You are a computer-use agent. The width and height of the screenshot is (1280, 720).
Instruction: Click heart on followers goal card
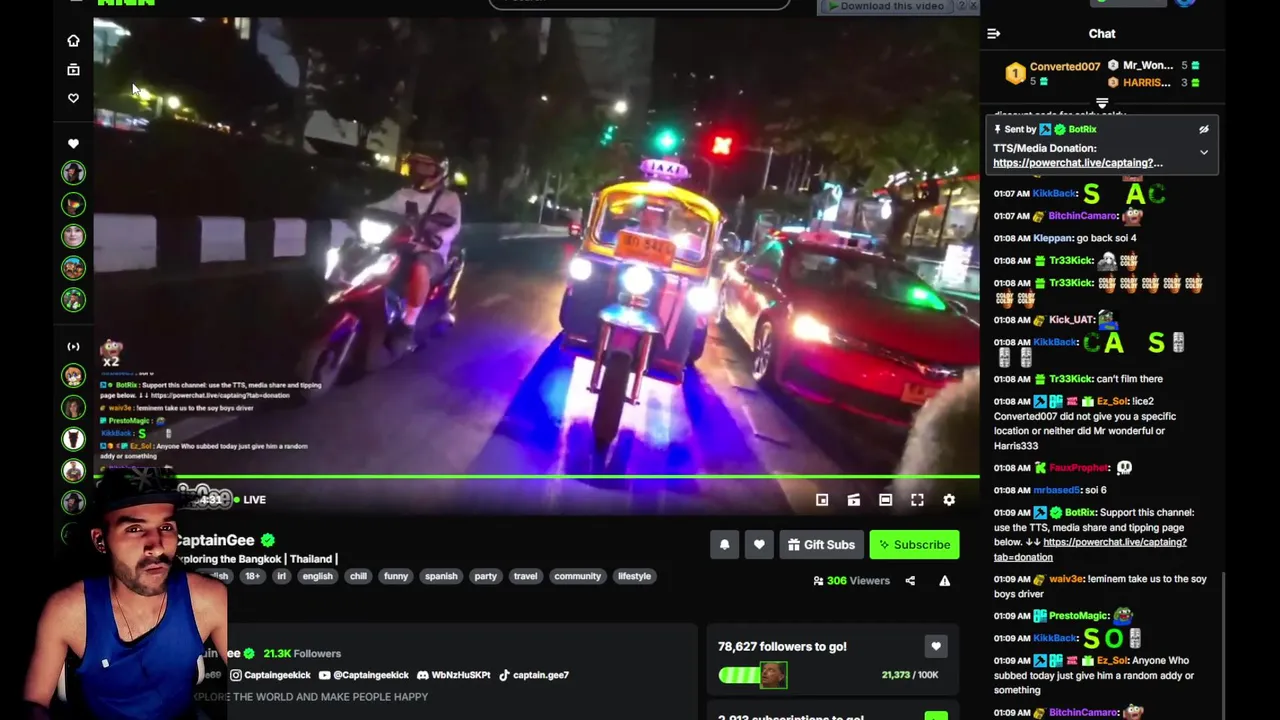tap(936, 647)
